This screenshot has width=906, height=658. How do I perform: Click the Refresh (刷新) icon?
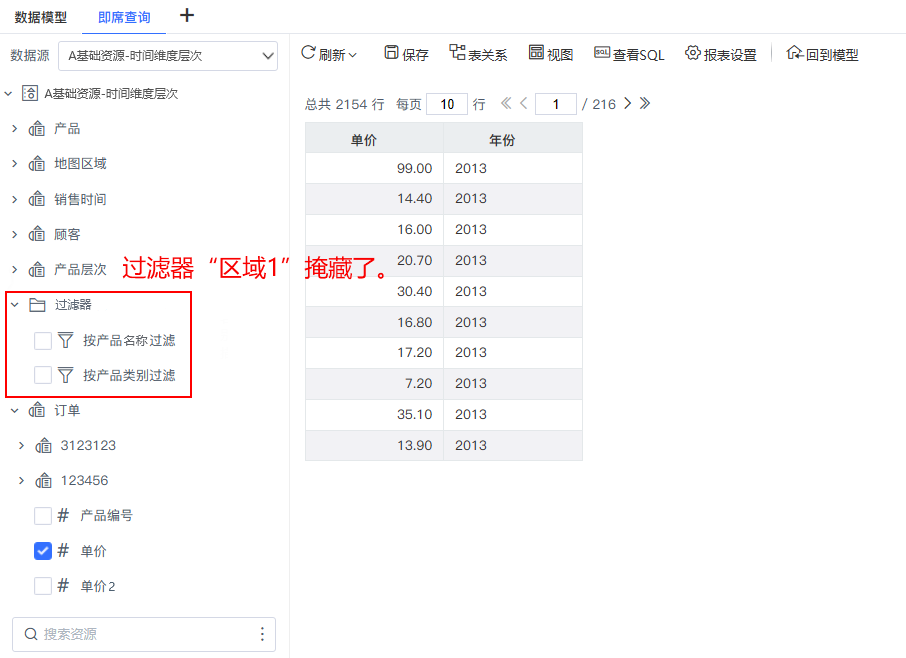308,53
